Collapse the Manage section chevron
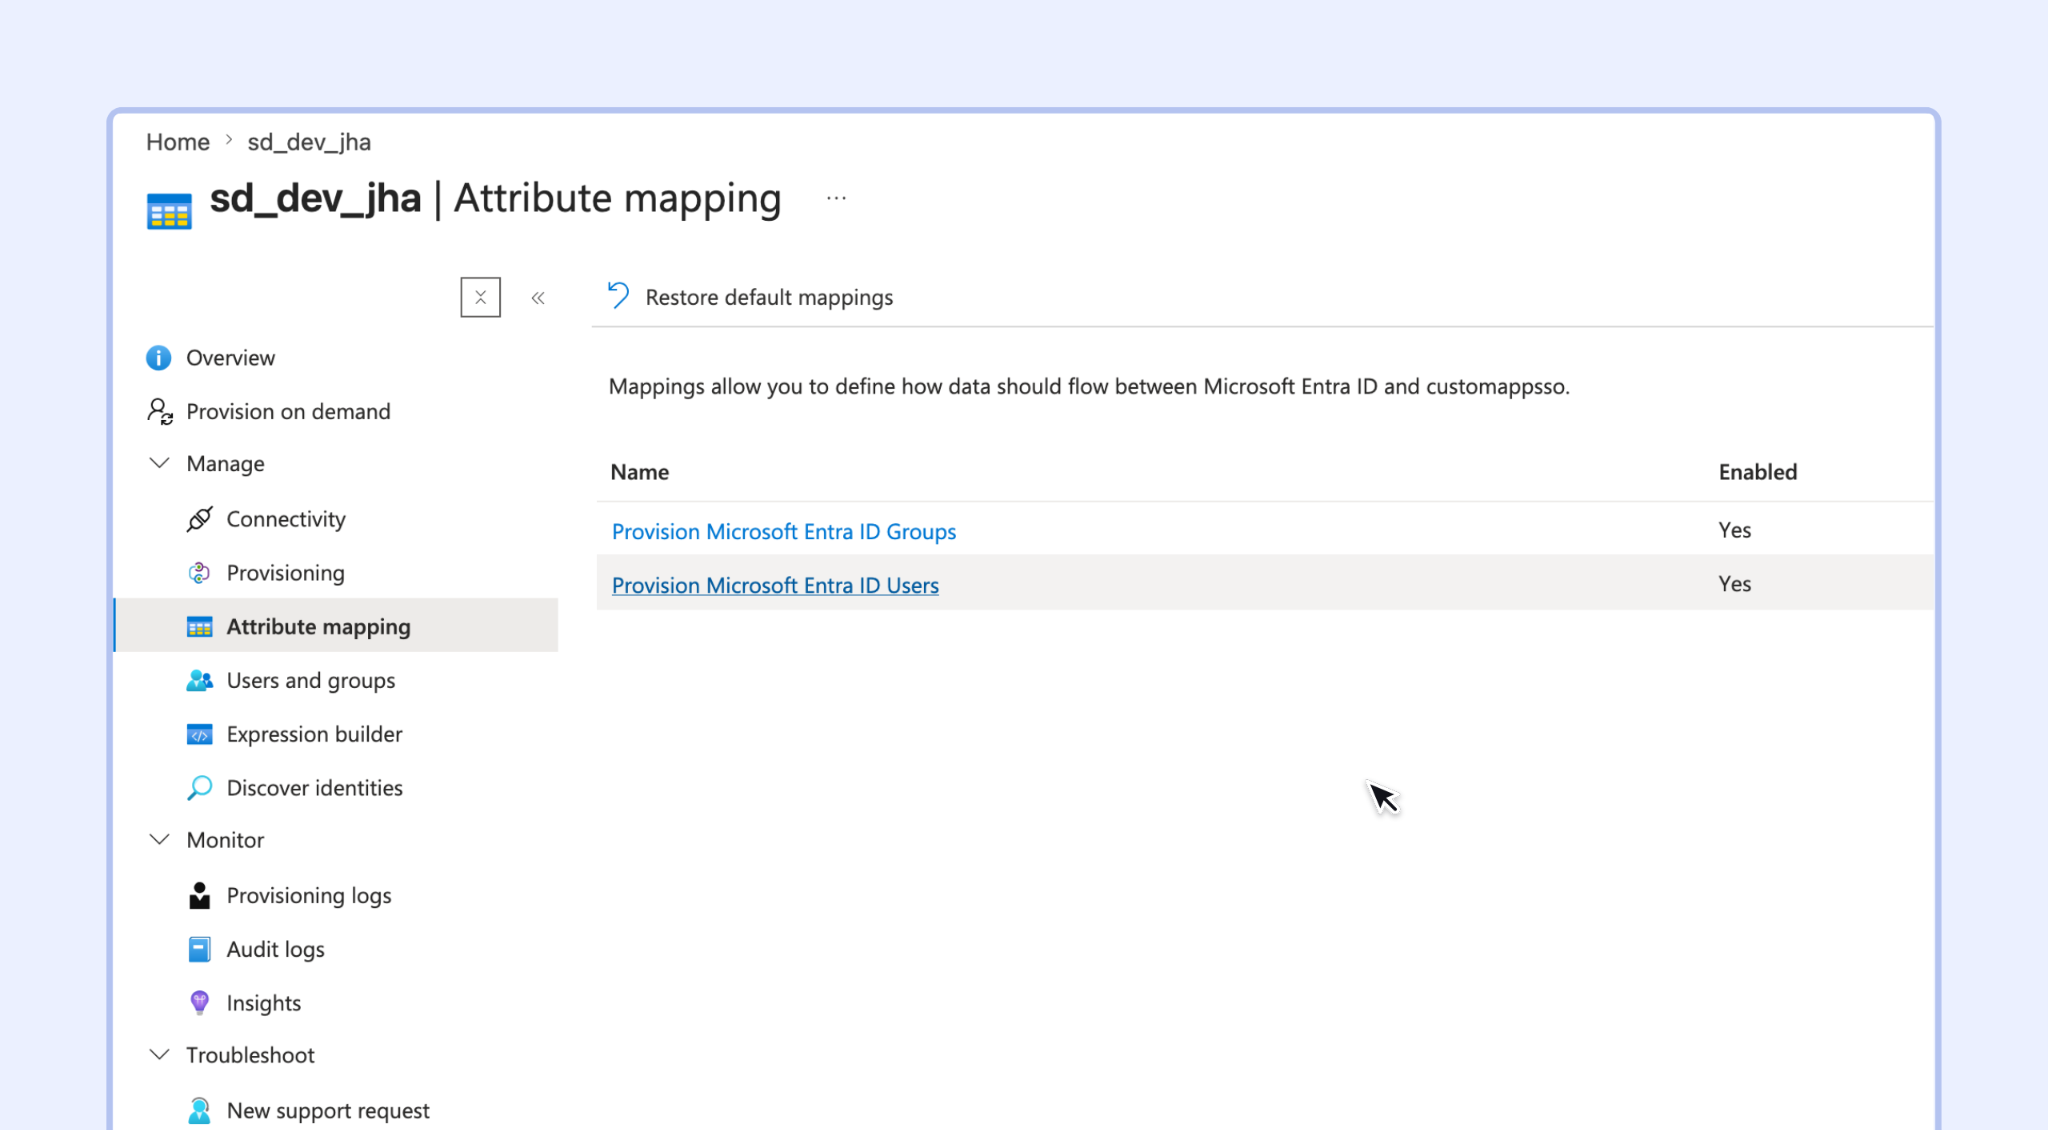2048x1130 pixels. tap(159, 463)
